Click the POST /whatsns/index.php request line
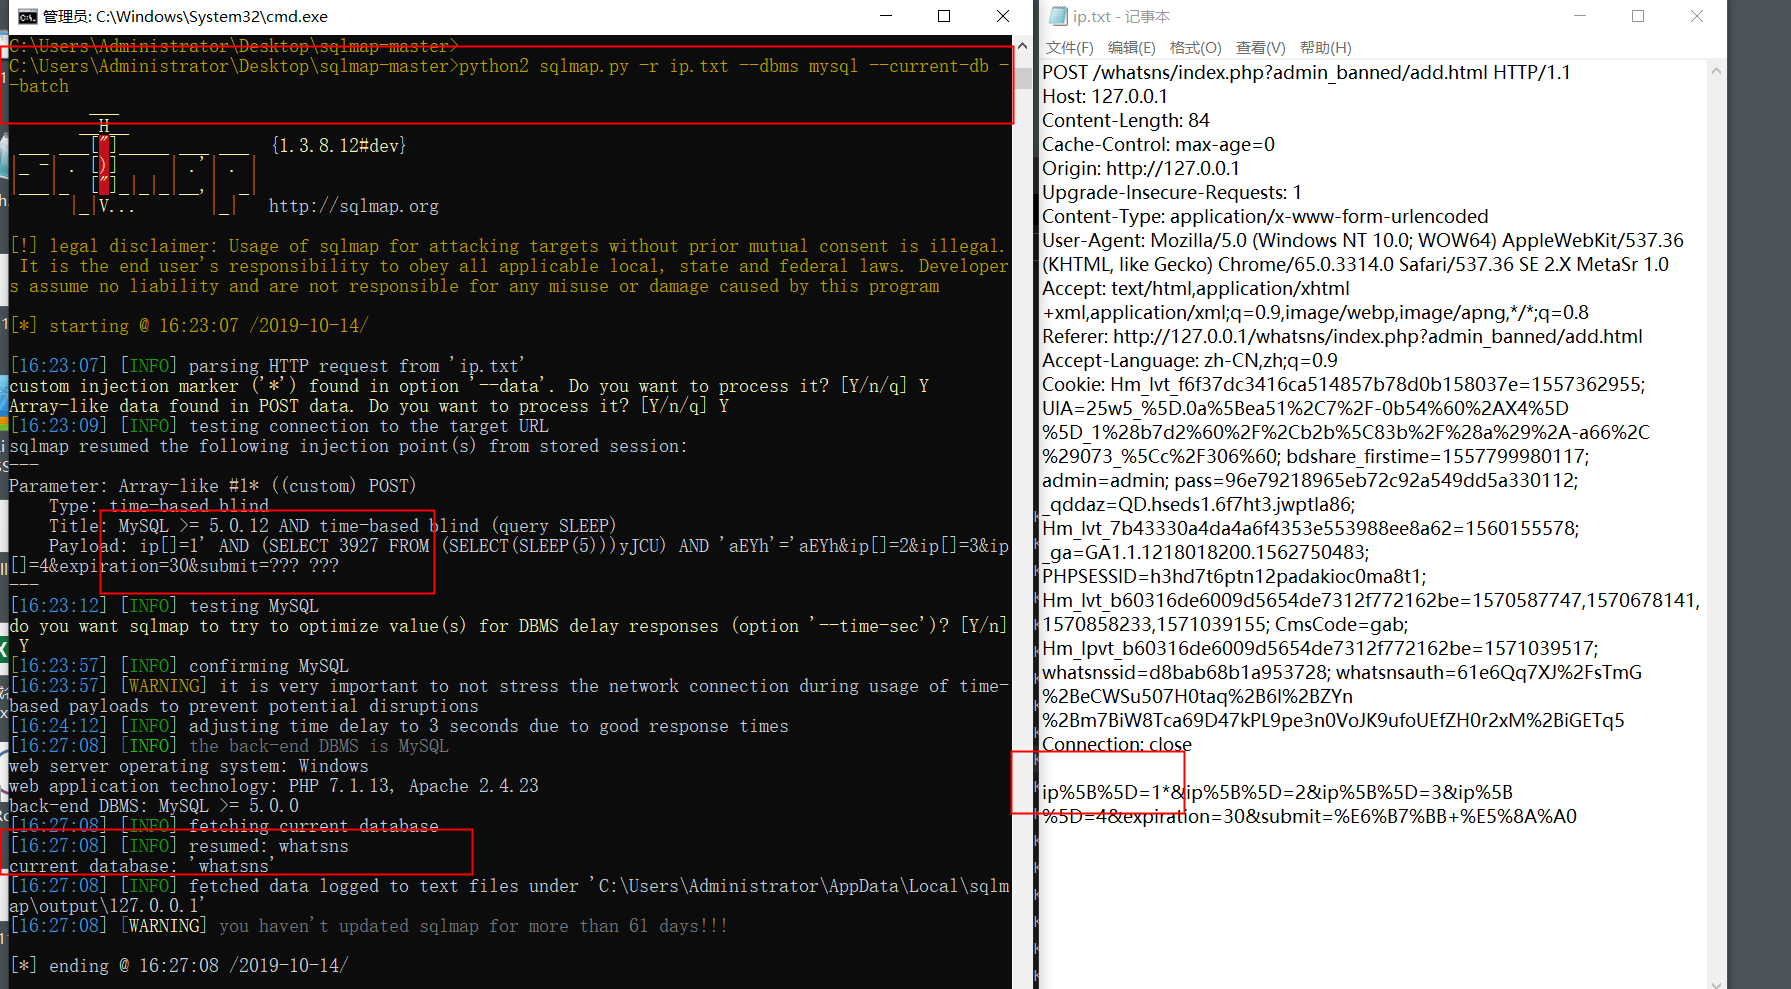 tap(1306, 72)
